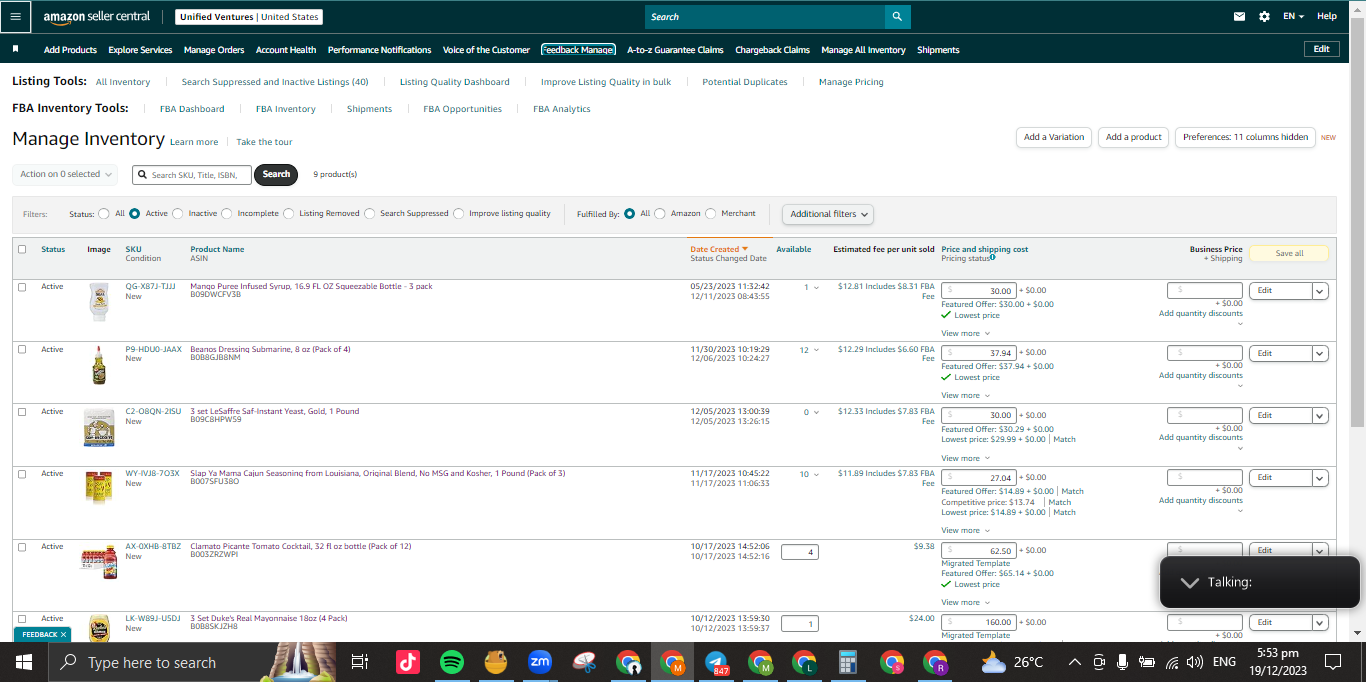Open the mail messages icon
Screen dimensions: 1366x682
(1239, 16)
